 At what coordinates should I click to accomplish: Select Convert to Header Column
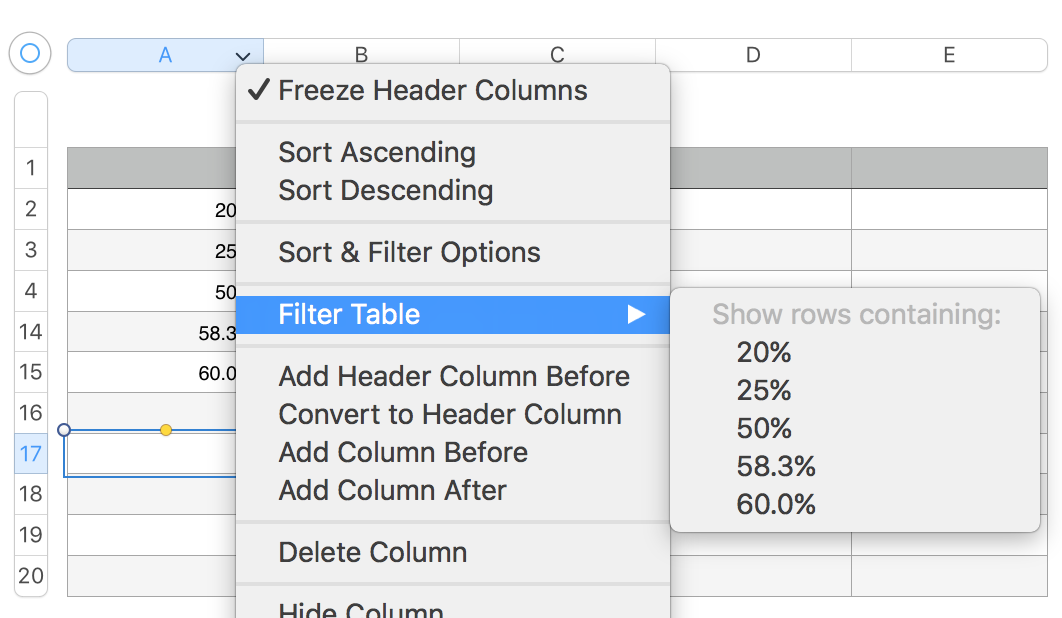pos(450,415)
